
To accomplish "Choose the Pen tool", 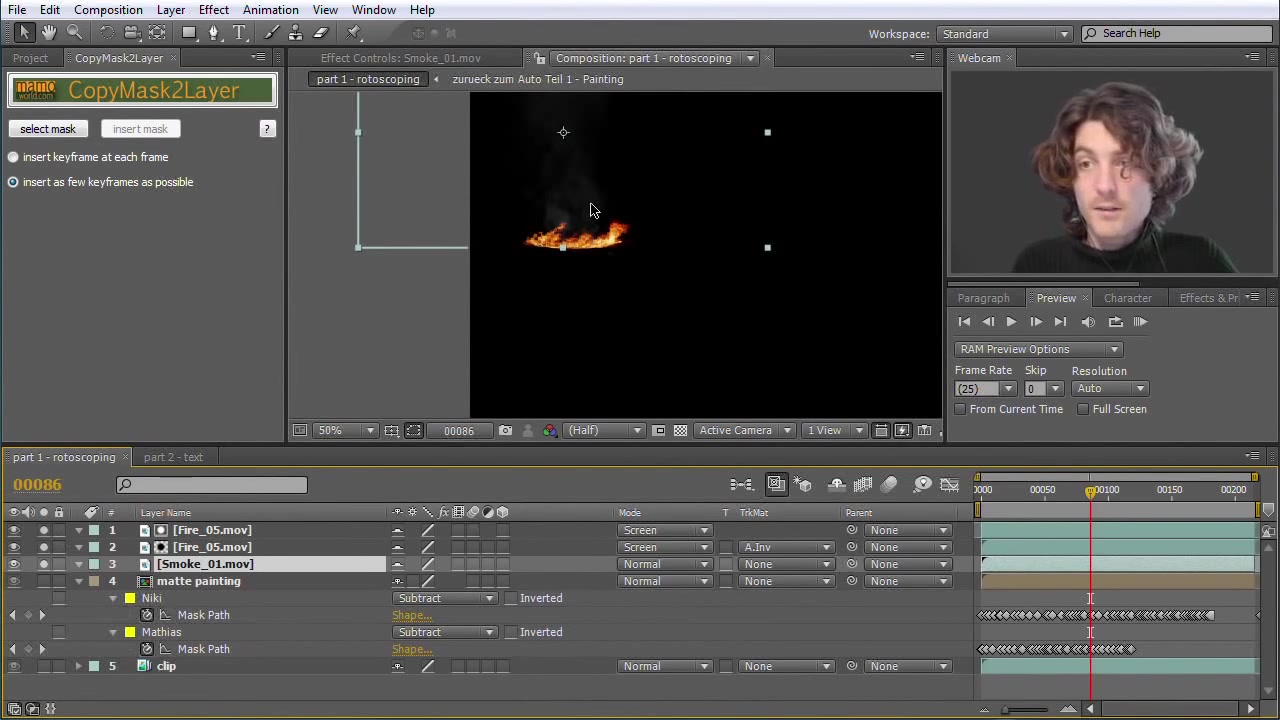I will [x=213, y=33].
